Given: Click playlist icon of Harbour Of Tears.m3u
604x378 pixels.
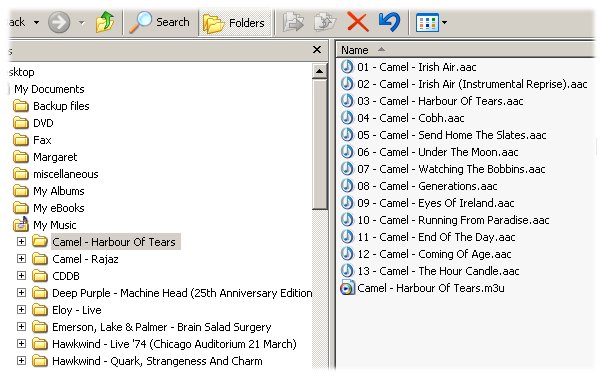Looking at the screenshot, I should click(347, 288).
